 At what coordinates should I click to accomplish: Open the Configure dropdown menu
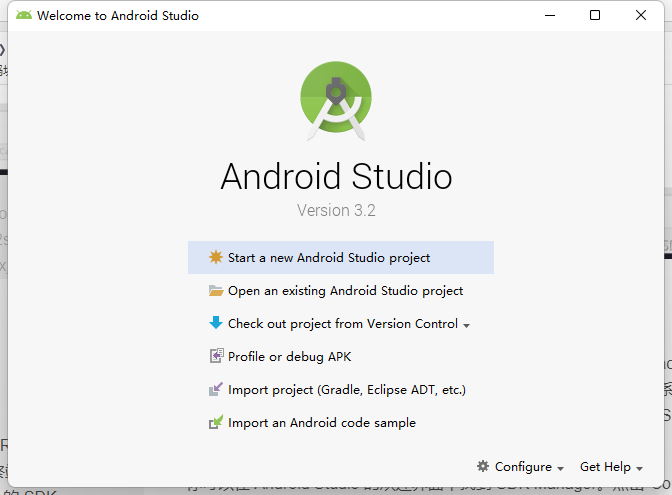pyautogui.click(x=521, y=467)
